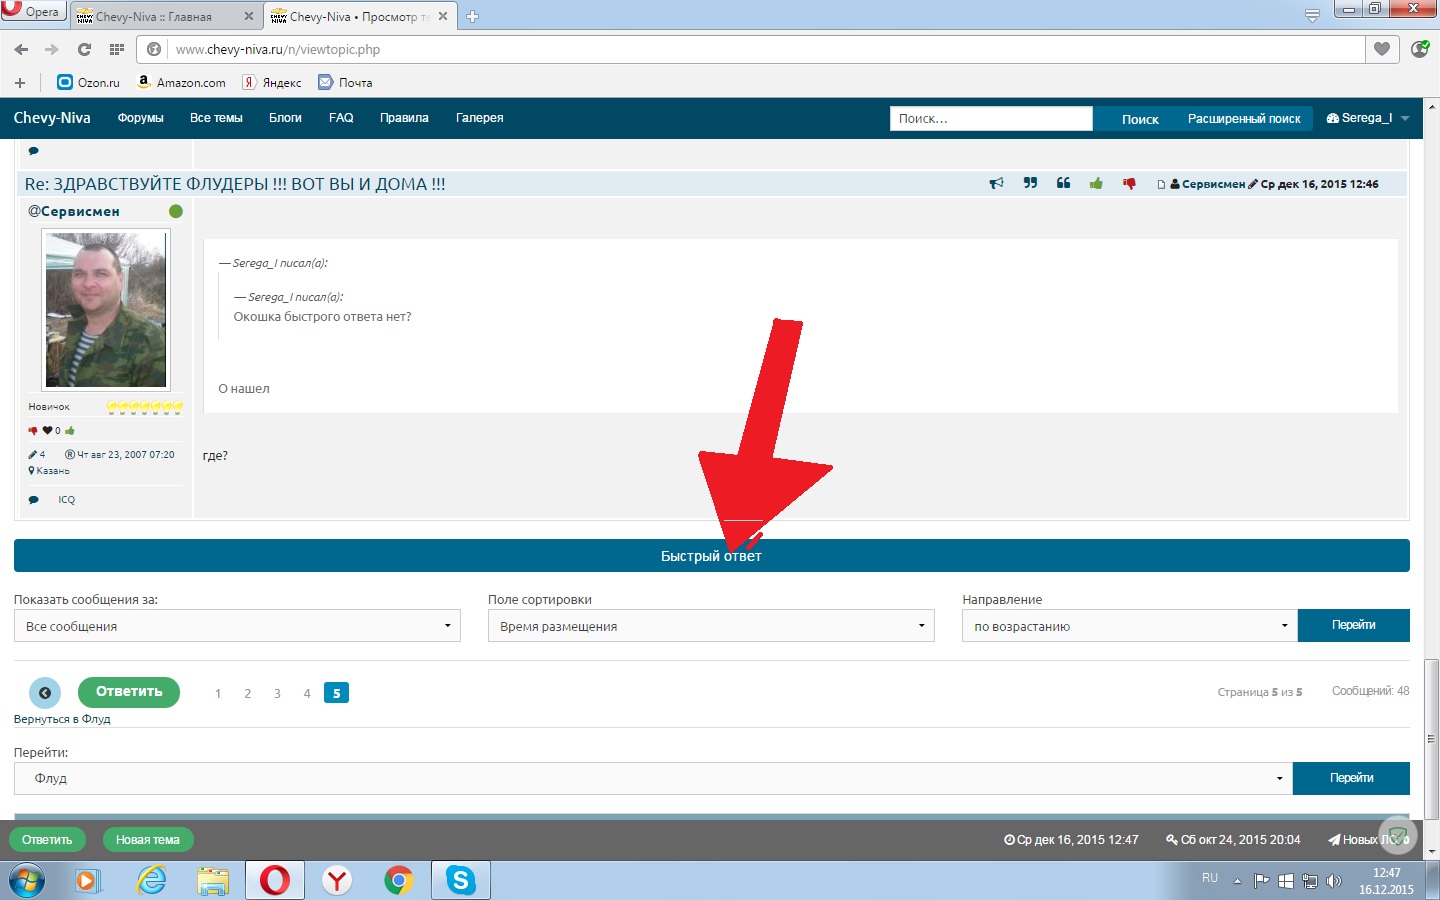Image resolution: width=1440 pixels, height=900 pixels.
Task: Open the Флуд forum jump dropdown
Action: click(652, 778)
